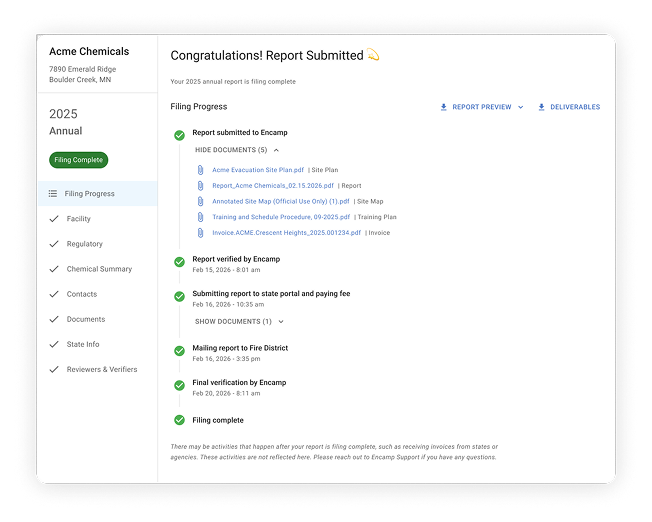Image resolution: width=652 pixels, height=522 pixels.
Task: Click checkmark next to State Info
Action: (x=53, y=345)
